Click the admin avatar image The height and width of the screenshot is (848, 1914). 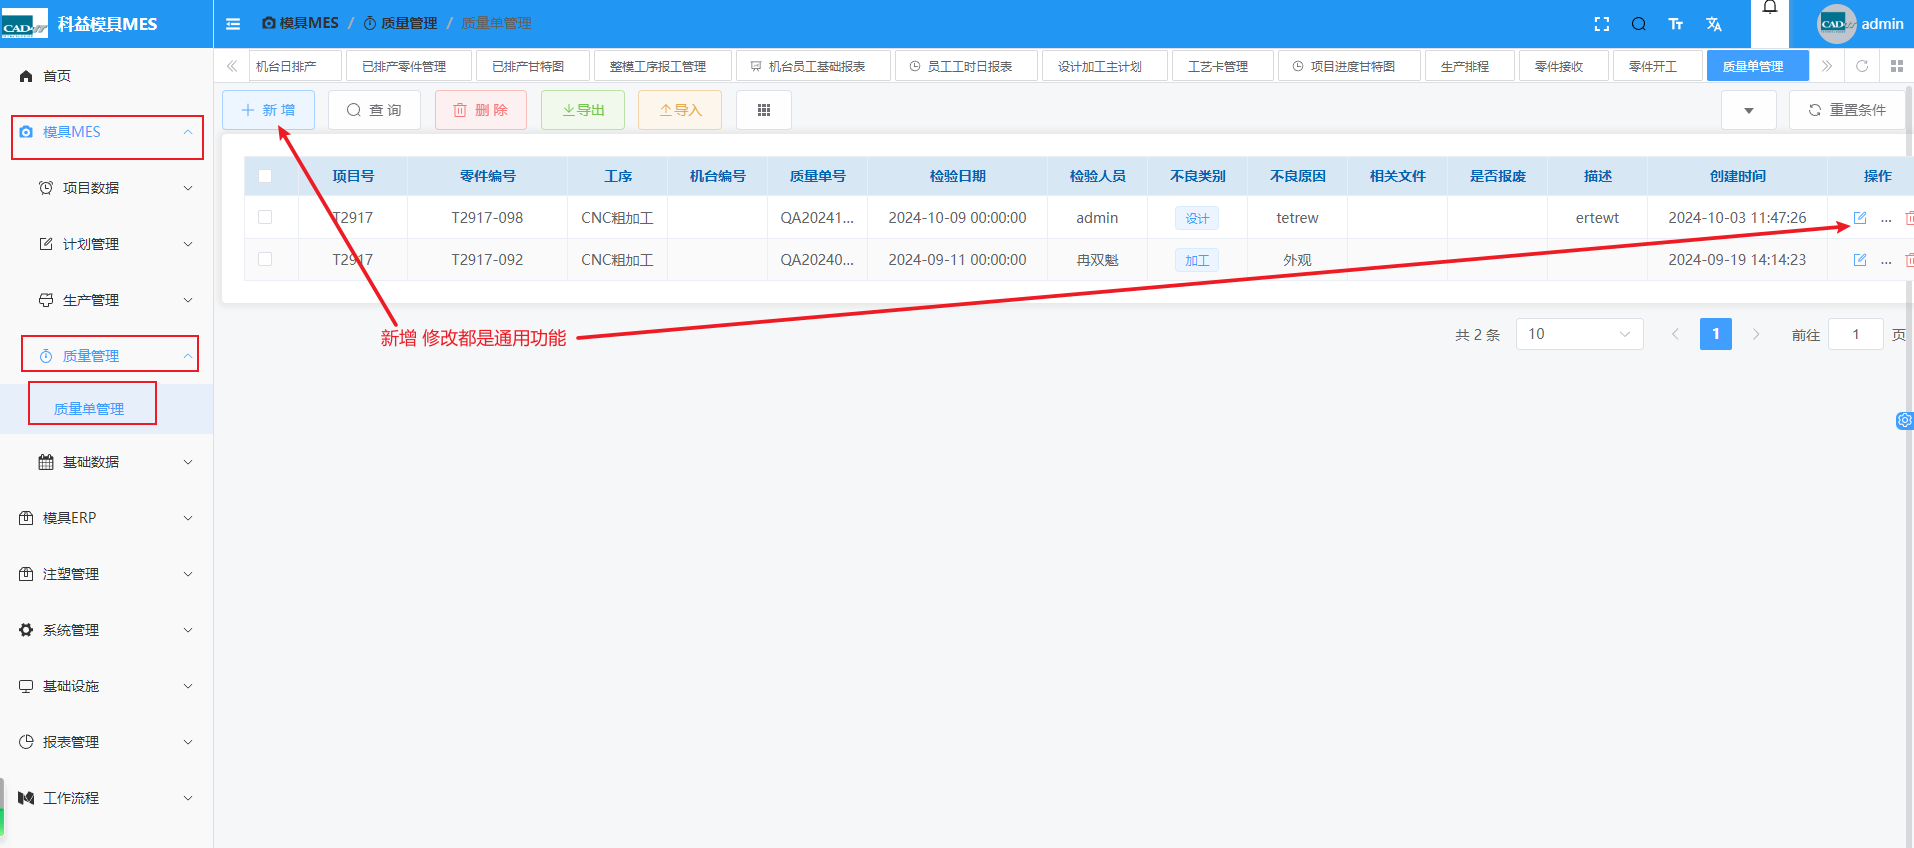click(x=1836, y=24)
